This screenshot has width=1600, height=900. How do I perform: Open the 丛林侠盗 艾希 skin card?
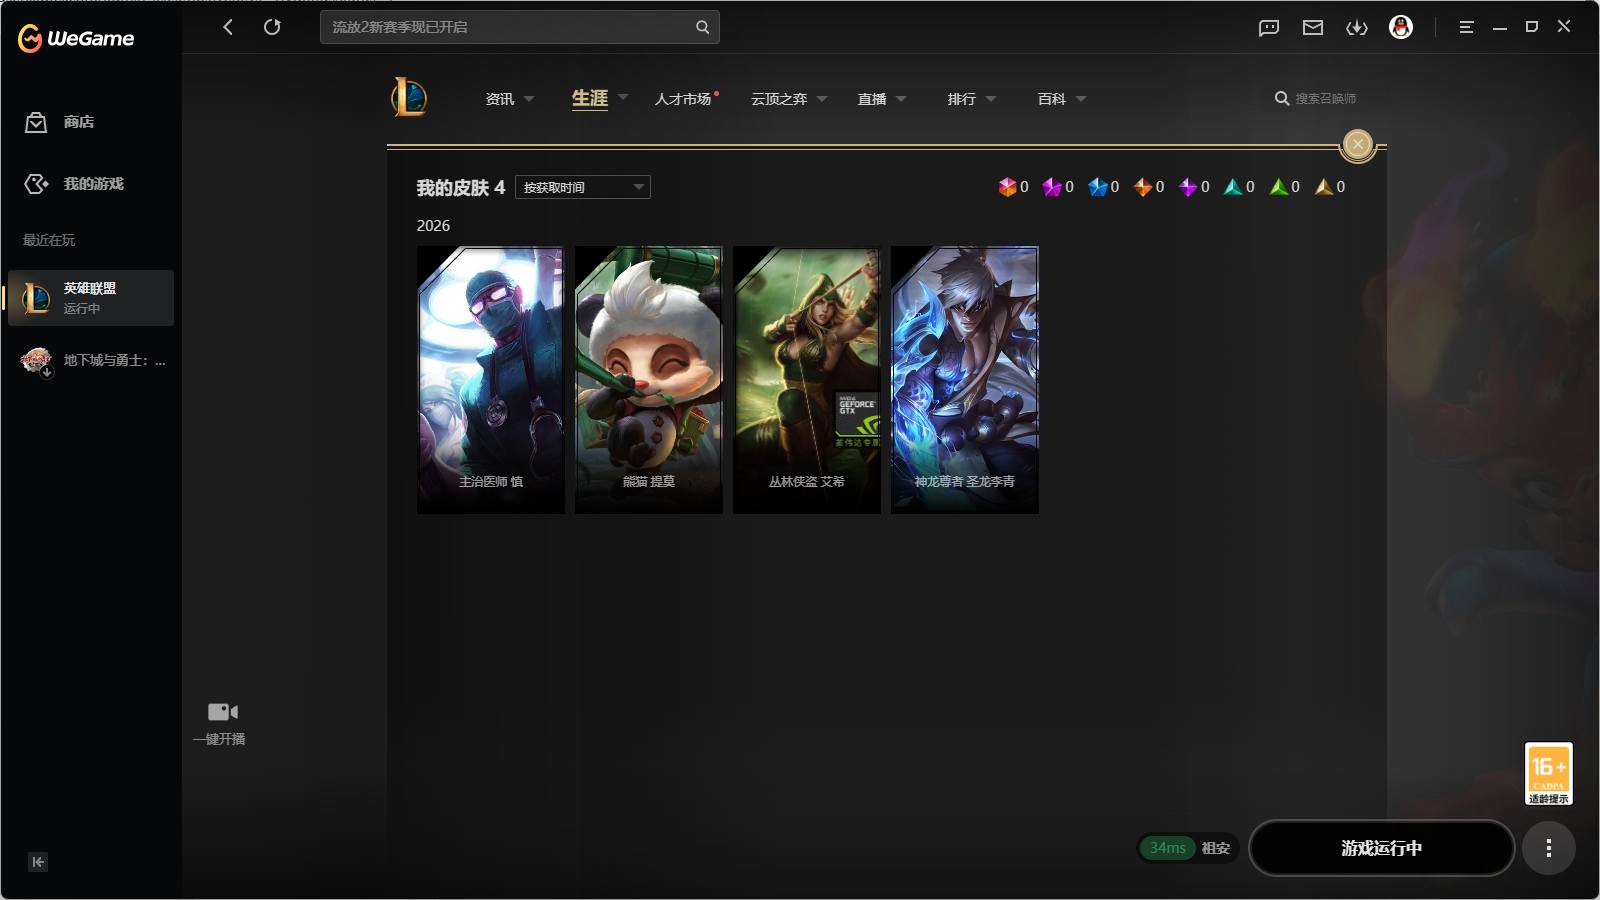[807, 380]
